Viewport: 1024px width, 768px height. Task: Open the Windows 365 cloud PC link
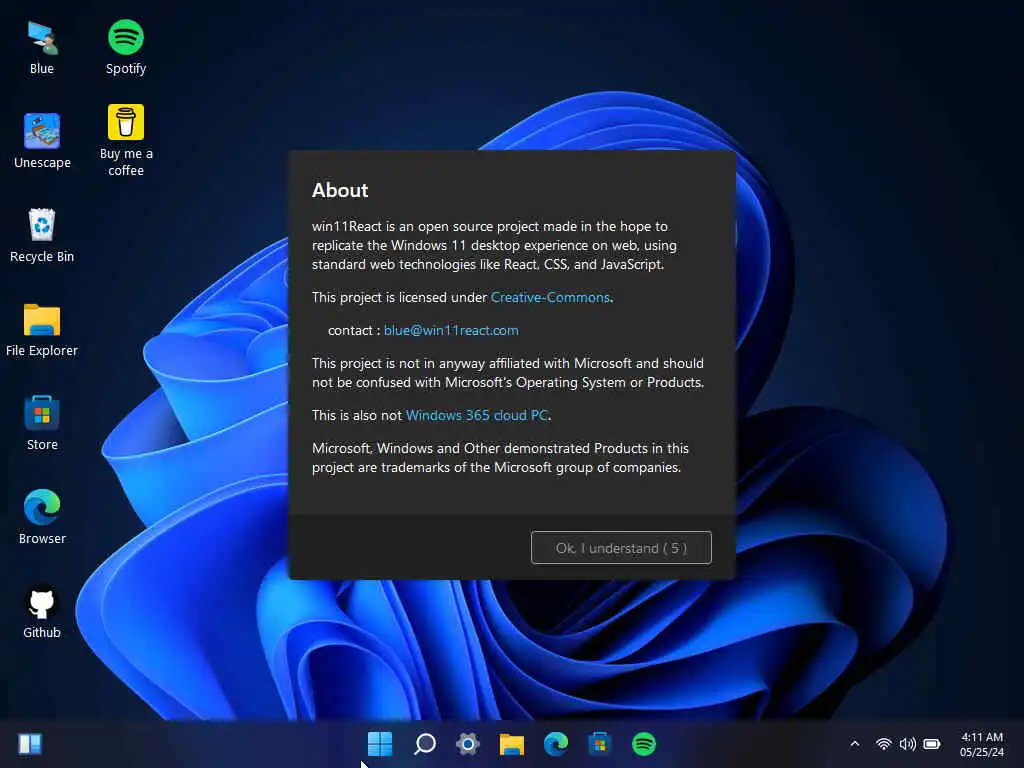point(477,415)
